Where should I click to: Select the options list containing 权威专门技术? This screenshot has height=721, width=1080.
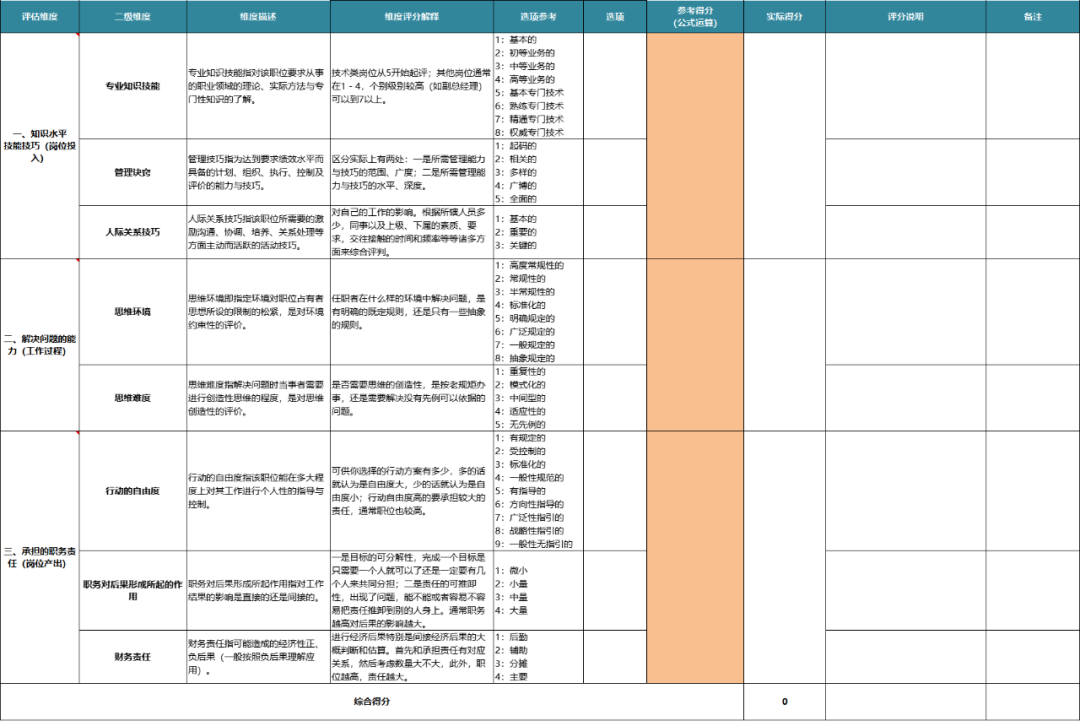pyautogui.click(x=538, y=86)
